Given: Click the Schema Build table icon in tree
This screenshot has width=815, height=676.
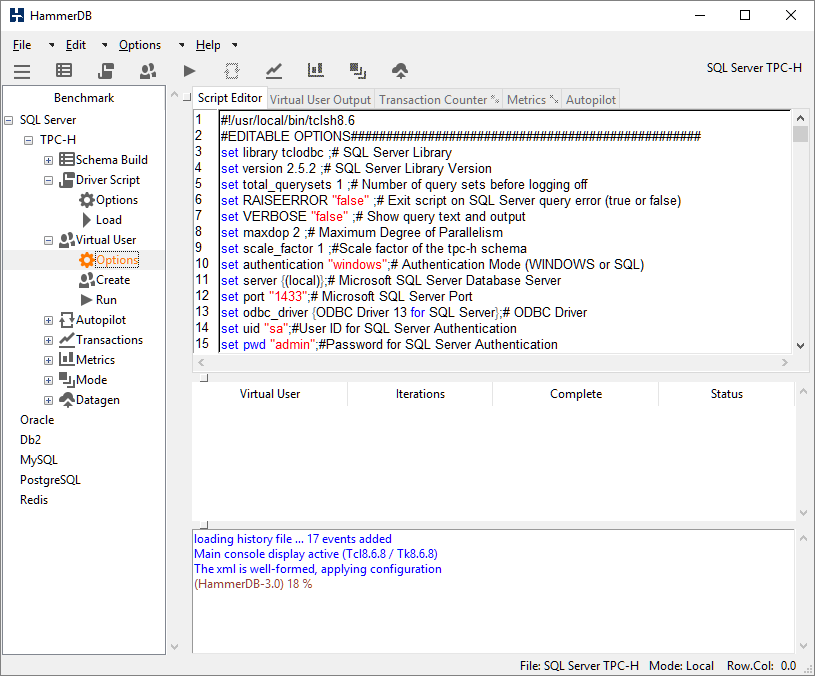Looking at the screenshot, I should pyautogui.click(x=67, y=160).
